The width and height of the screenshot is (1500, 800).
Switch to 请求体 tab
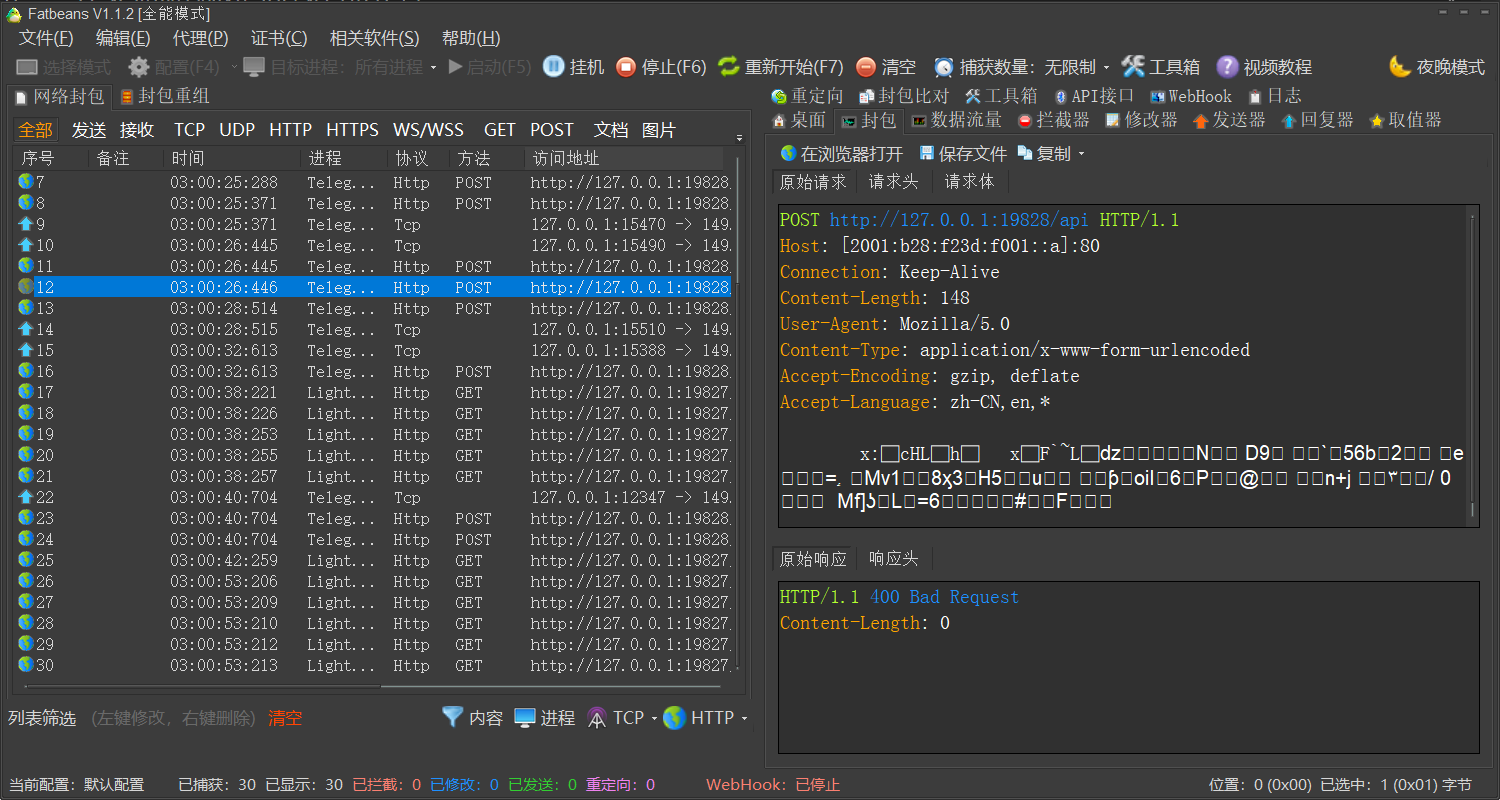[969, 181]
